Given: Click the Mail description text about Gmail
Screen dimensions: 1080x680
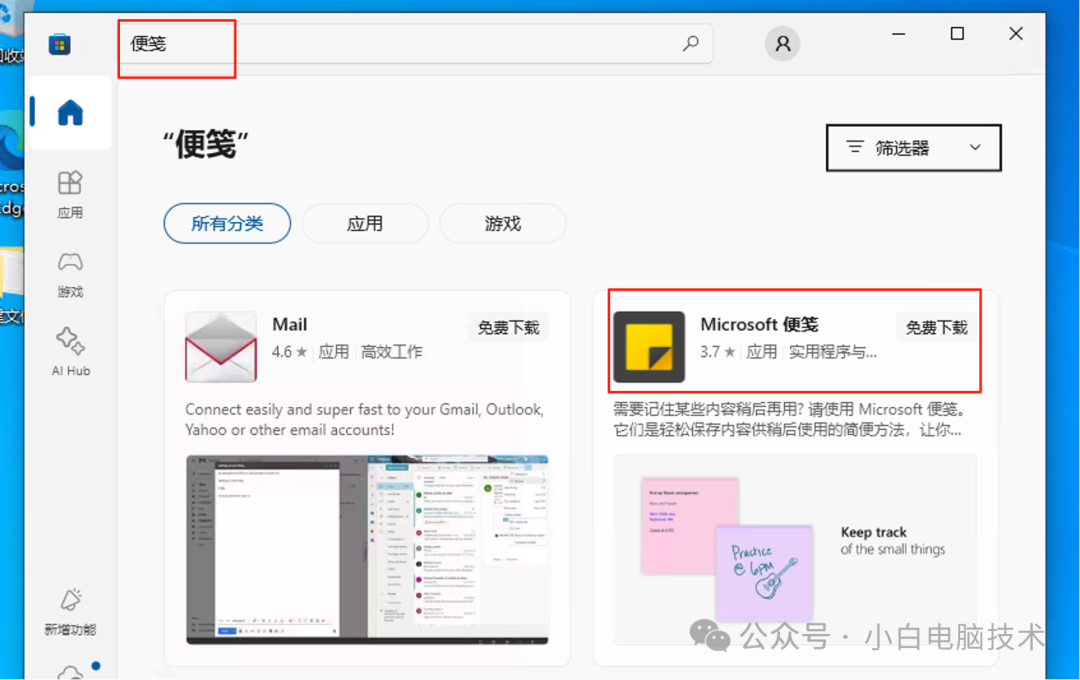Looking at the screenshot, I should pyautogui.click(x=364, y=420).
